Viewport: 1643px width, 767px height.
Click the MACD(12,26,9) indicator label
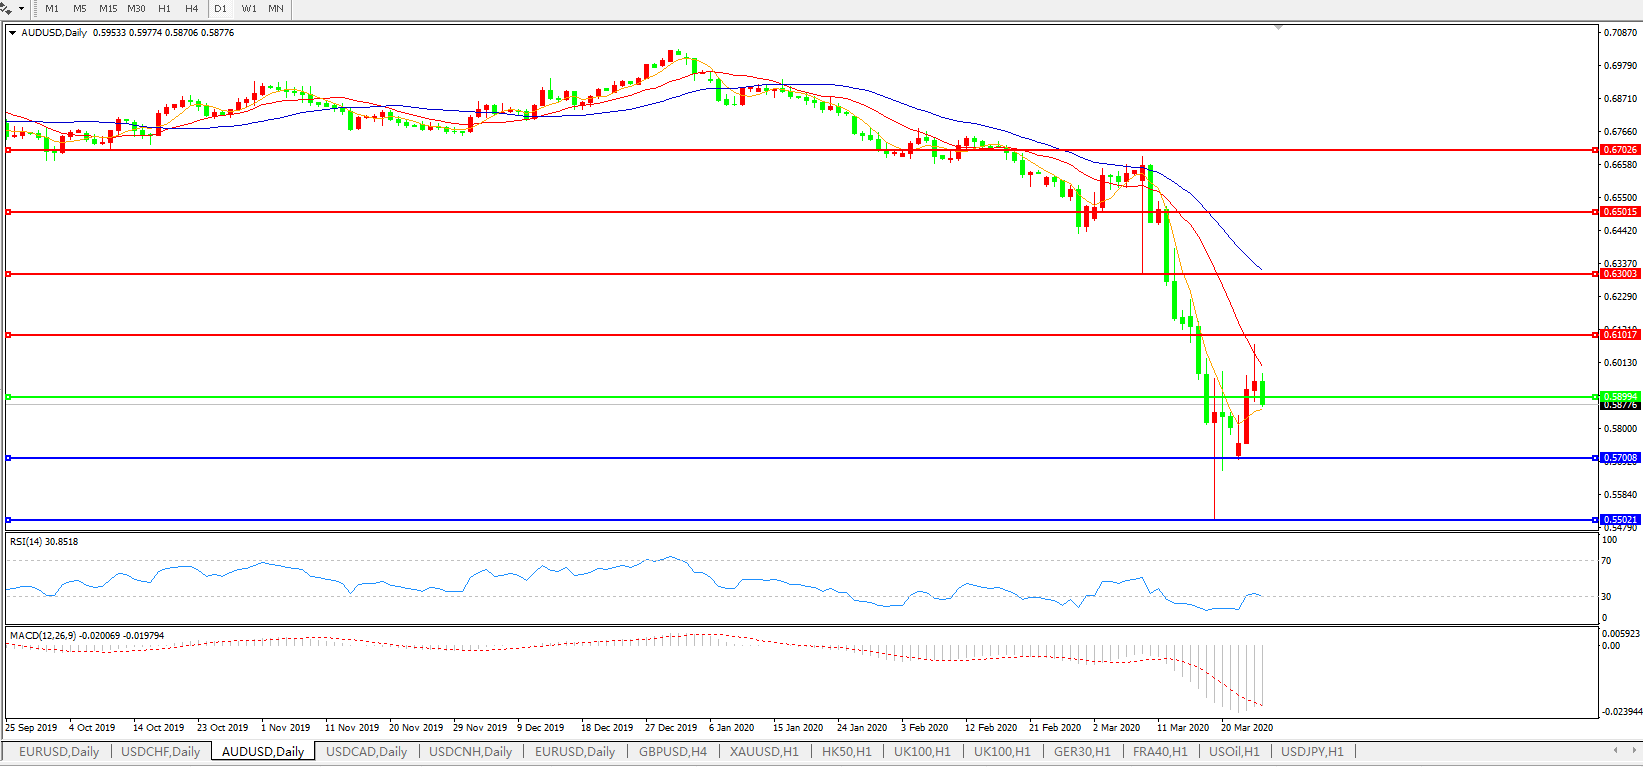[x=86, y=636]
